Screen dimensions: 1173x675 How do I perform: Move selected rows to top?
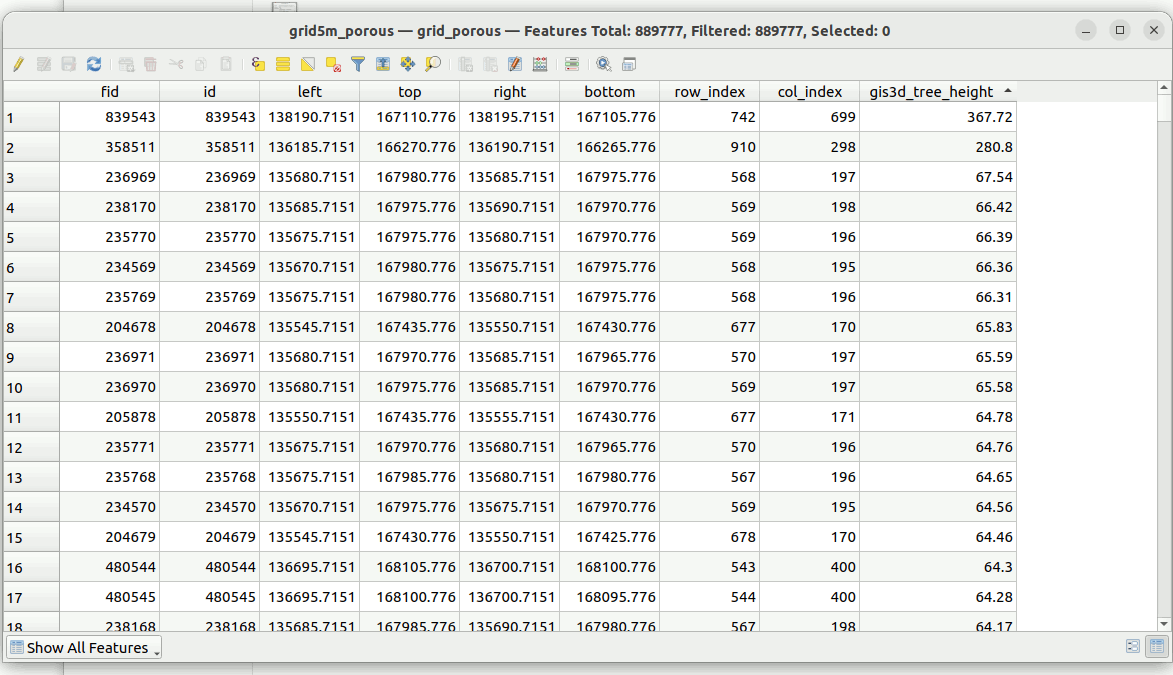tap(383, 64)
